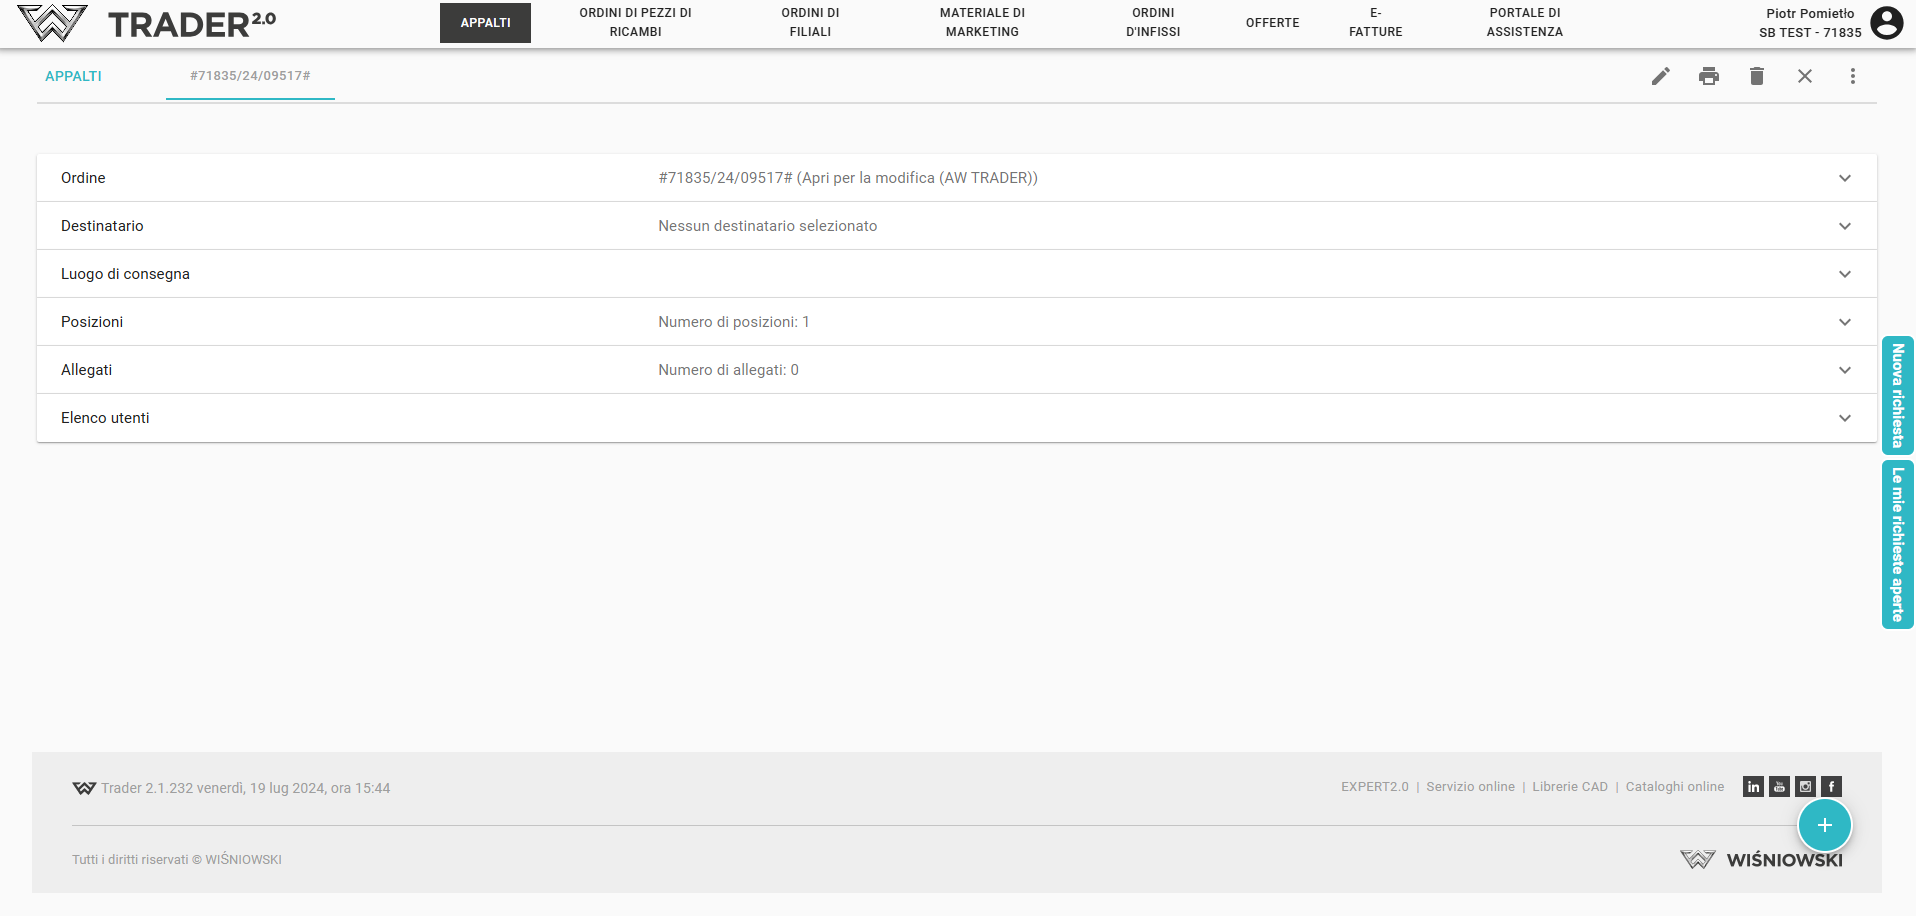This screenshot has width=1916, height=916.
Task: Delete the order using trash icon
Action: [1756, 76]
